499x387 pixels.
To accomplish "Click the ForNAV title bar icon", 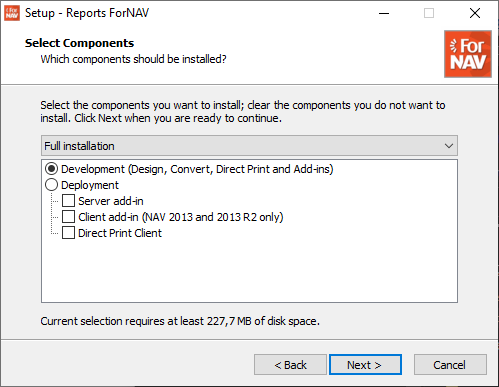I will (12, 13).
